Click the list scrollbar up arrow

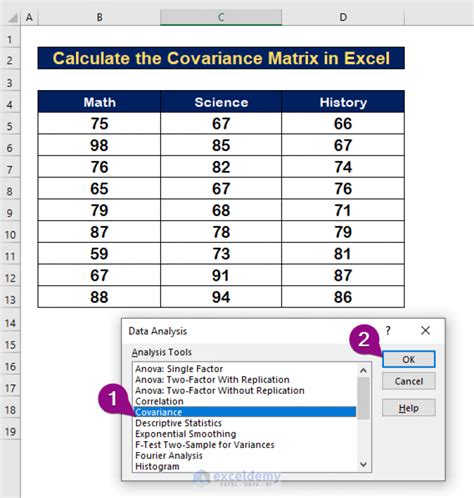[x=363, y=370]
